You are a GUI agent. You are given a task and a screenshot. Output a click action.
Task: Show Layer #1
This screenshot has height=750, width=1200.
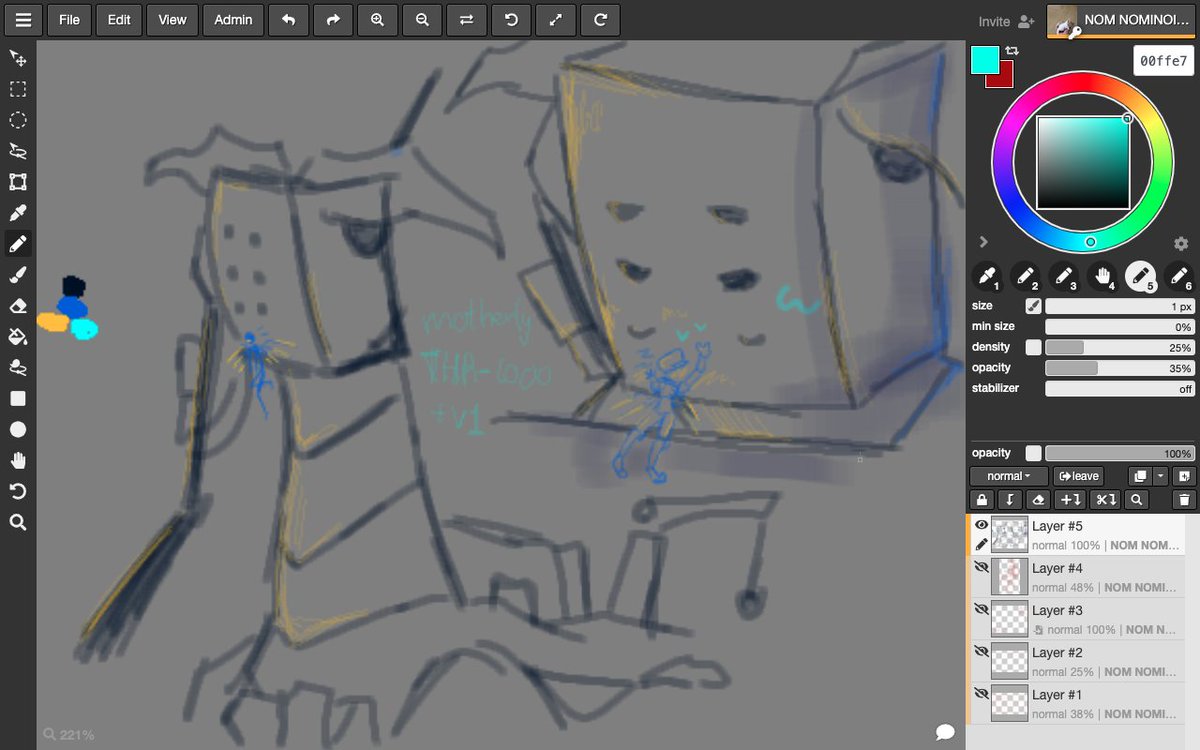(x=981, y=693)
